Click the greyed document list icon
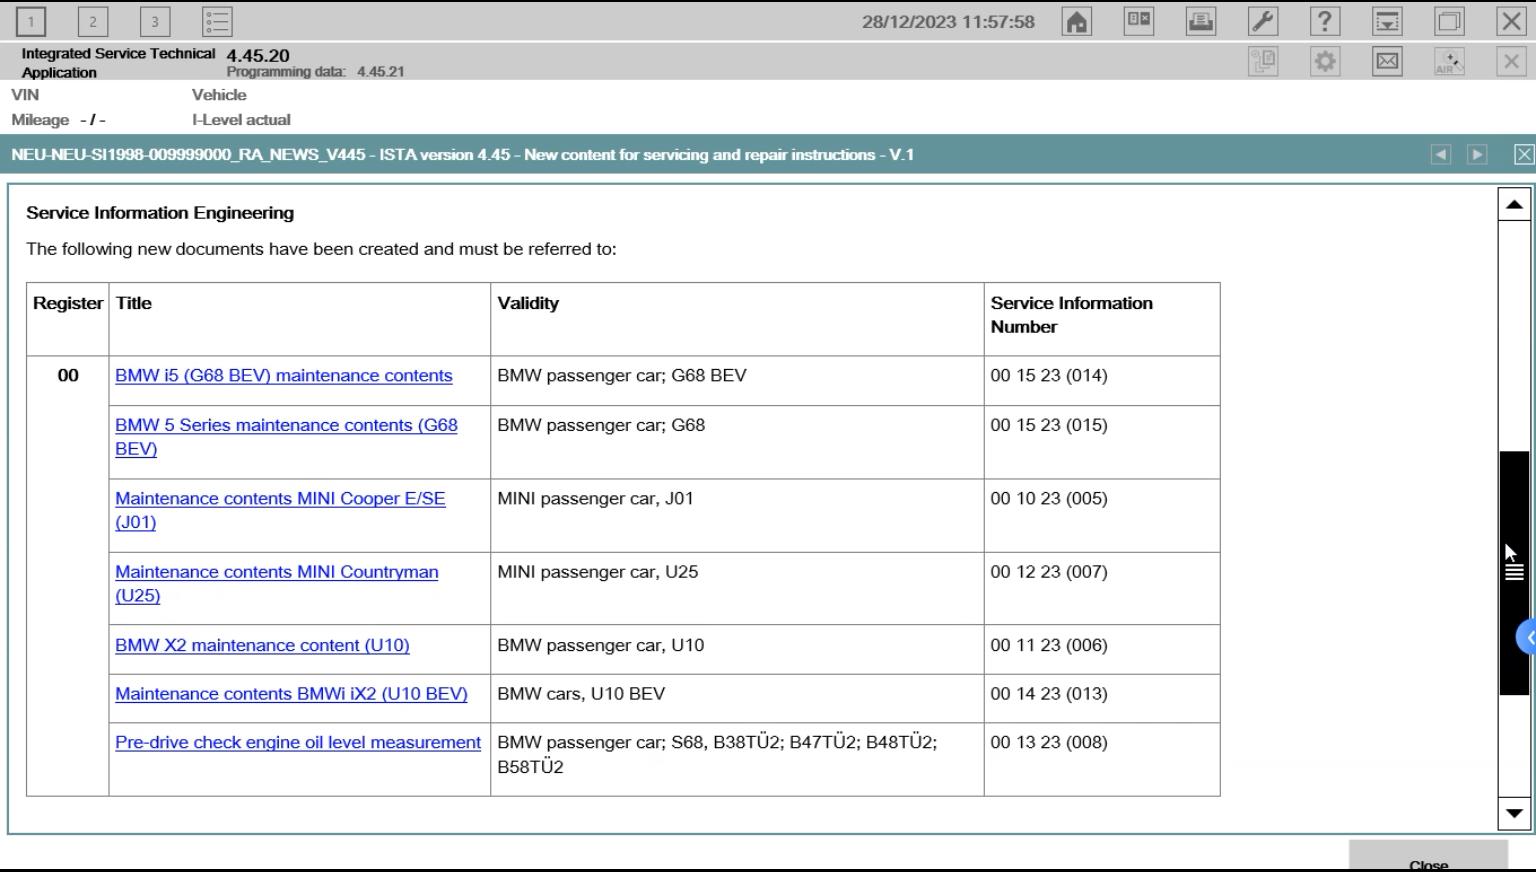The width and height of the screenshot is (1536, 872). (x=1263, y=62)
